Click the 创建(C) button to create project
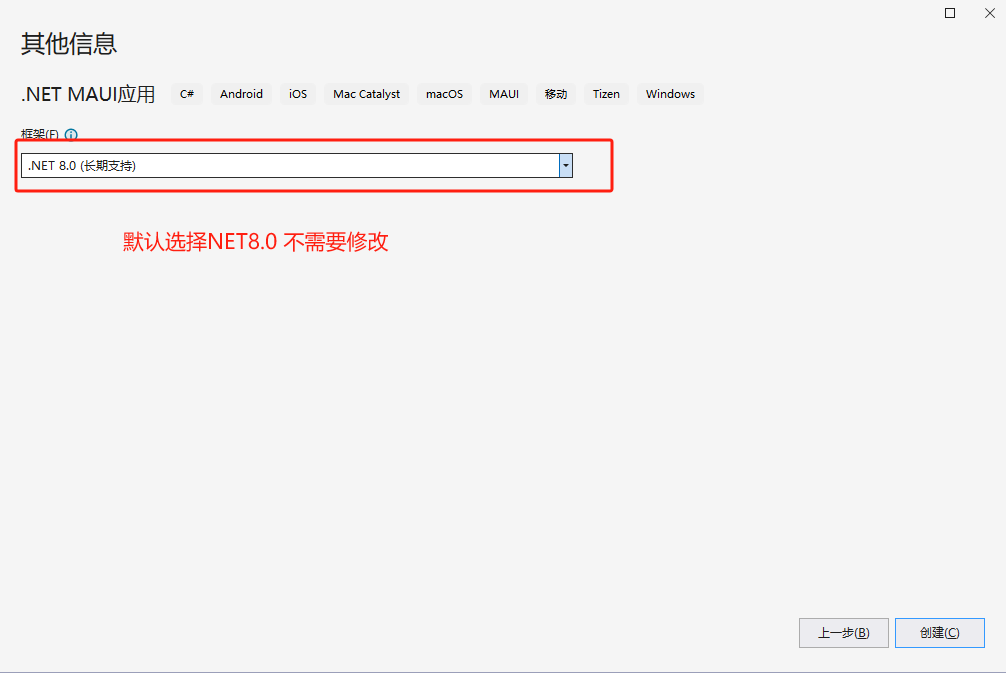Screen dimensions: 1006x673 pyautogui.click(x=939, y=632)
